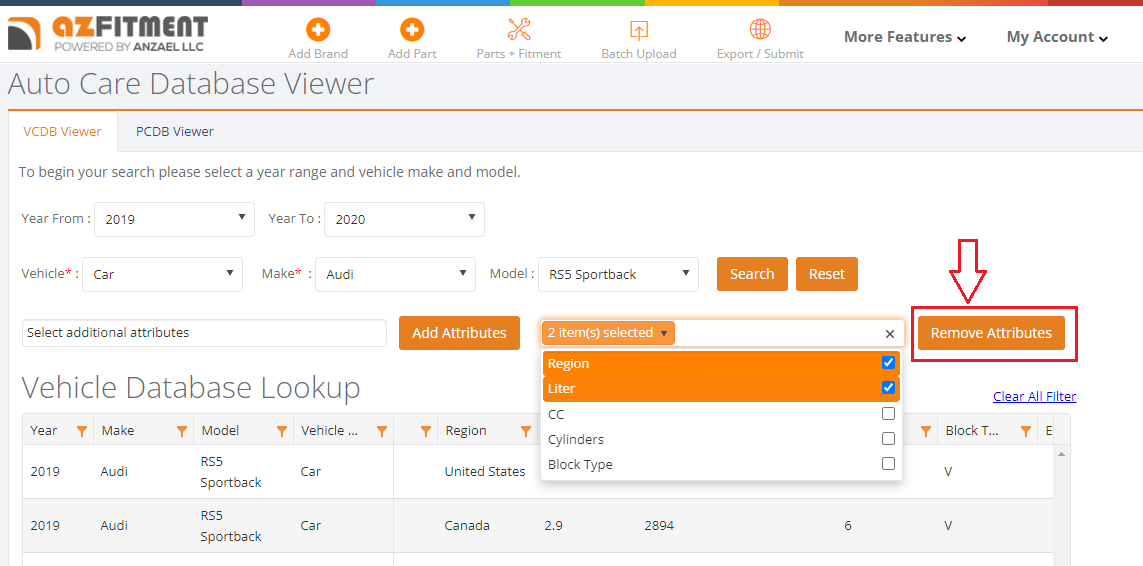Click the AZ Fitment logo
Viewport: 1143px width, 566px height.
point(108,34)
